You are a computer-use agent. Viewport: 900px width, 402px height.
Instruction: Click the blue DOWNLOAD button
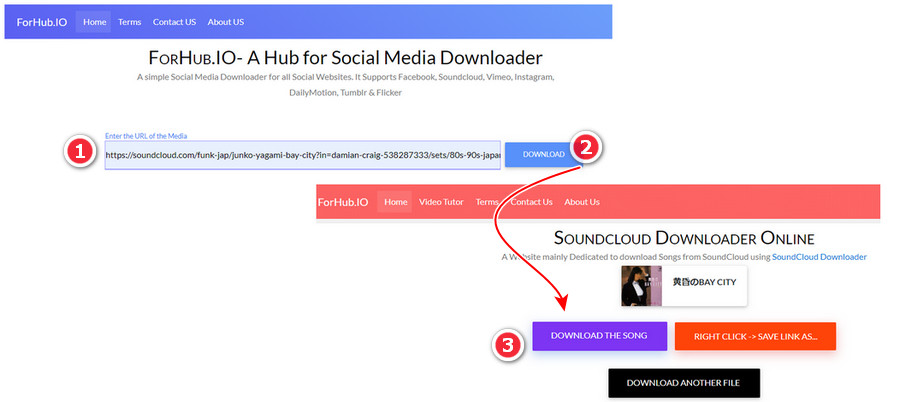tap(543, 154)
